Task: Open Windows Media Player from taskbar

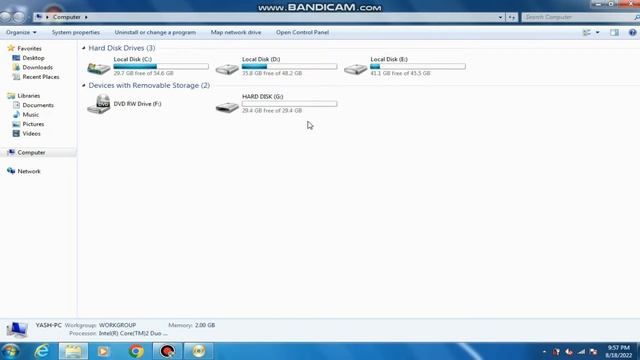Action: (x=103, y=351)
